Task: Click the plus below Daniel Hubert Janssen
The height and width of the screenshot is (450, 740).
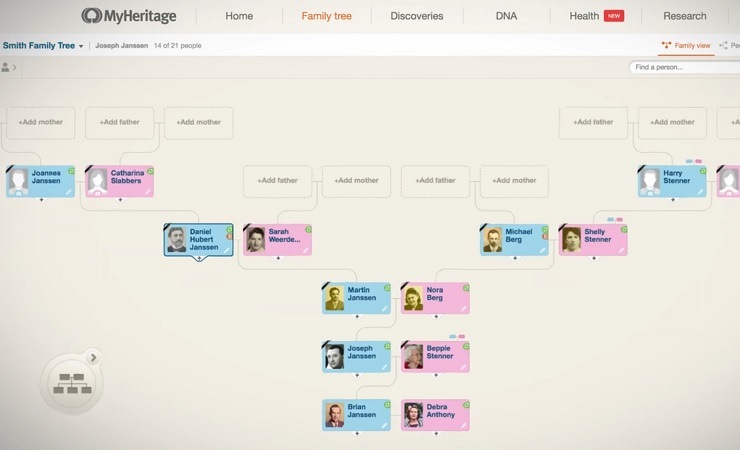Action: click(x=200, y=258)
